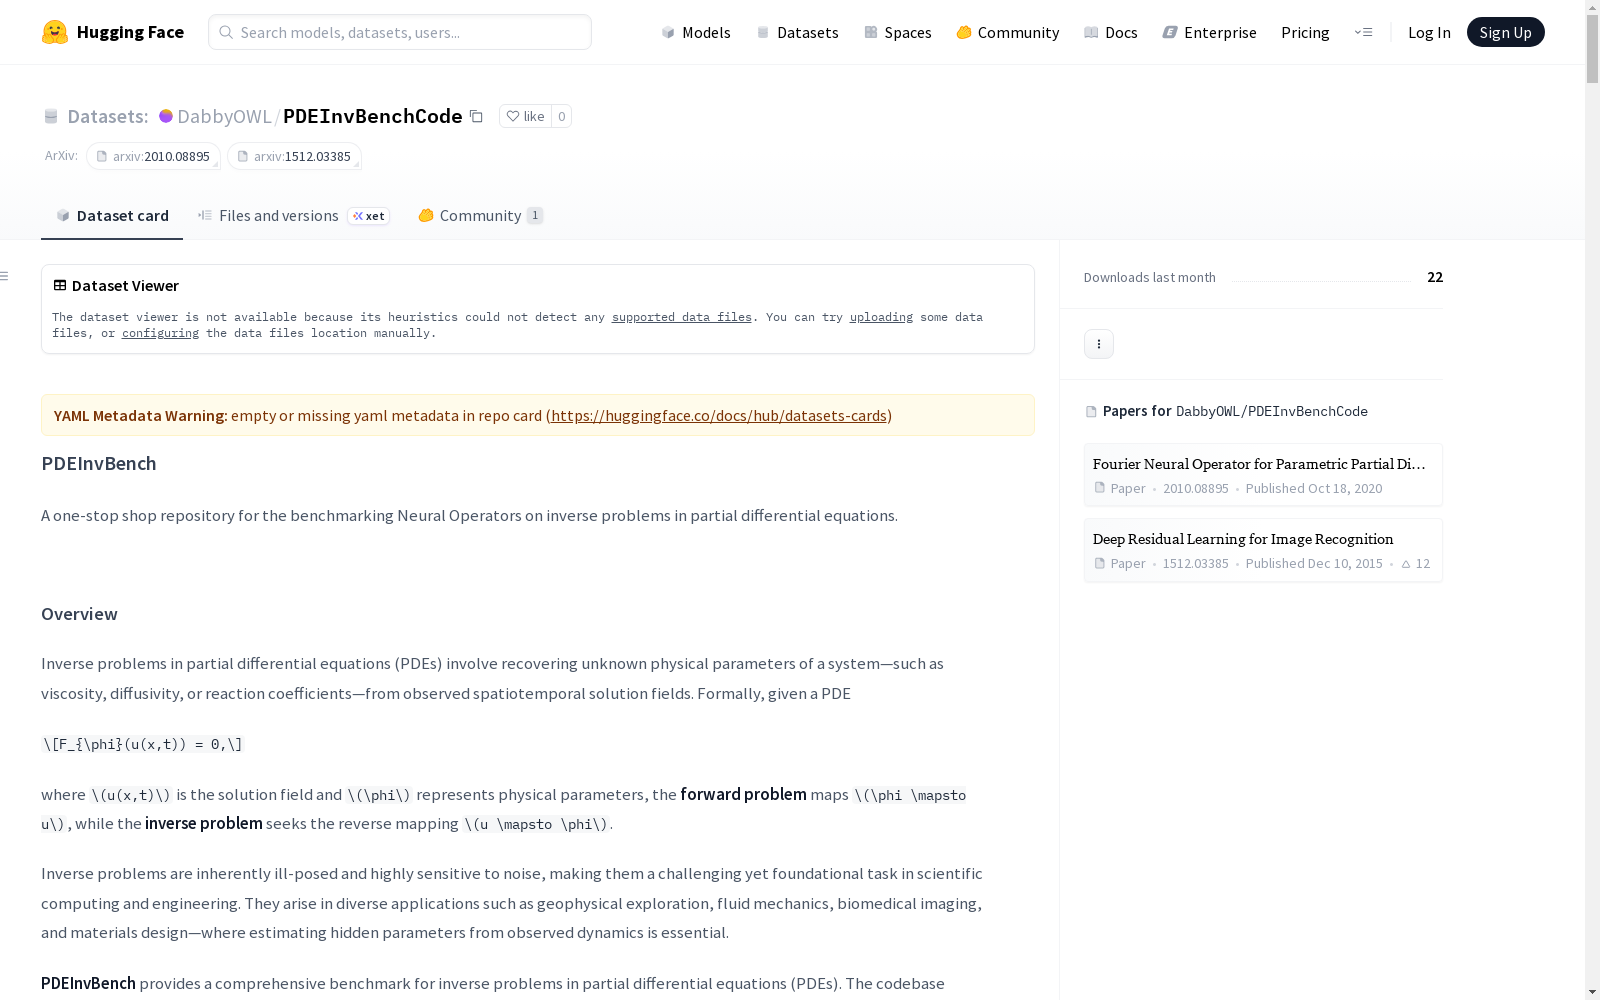The width and height of the screenshot is (1600, 1000).
Task: Follow the configuring link
Action: (x=160, y=333)
